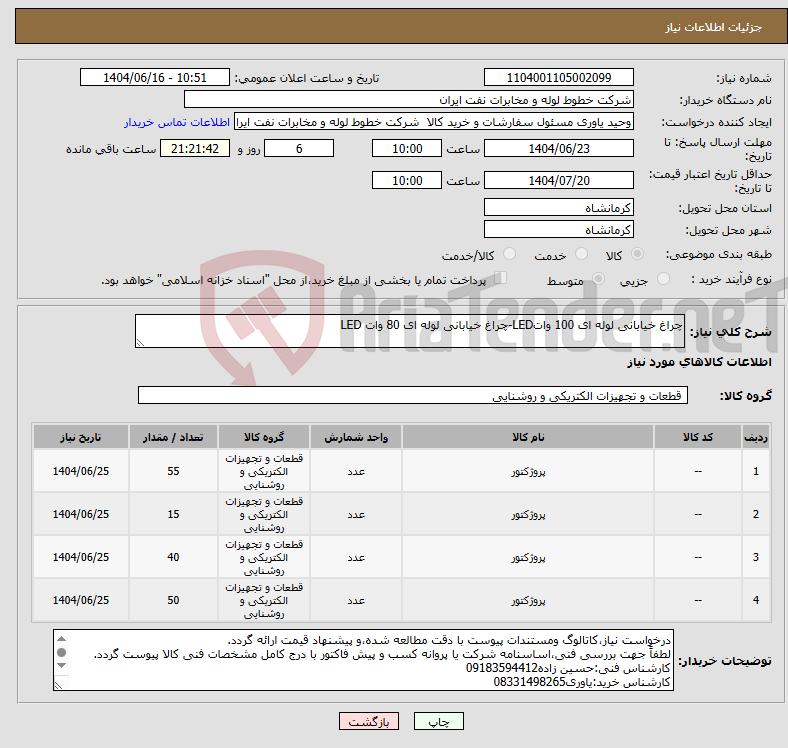788x748 pixels.
Task: Click the delivery city field کرمانشاه
Action: (558, 229)
